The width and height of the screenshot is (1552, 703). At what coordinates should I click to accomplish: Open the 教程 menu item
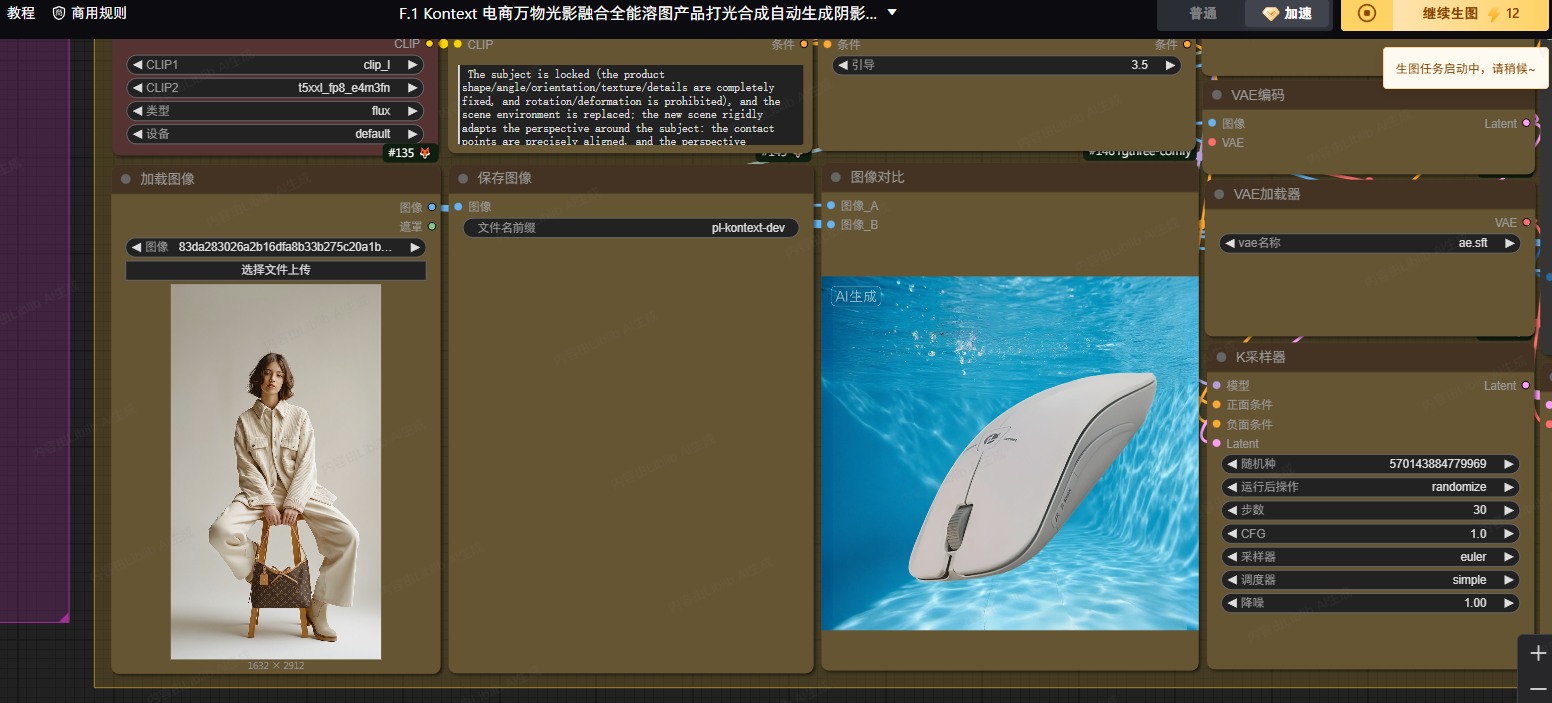tap(21, 13)
